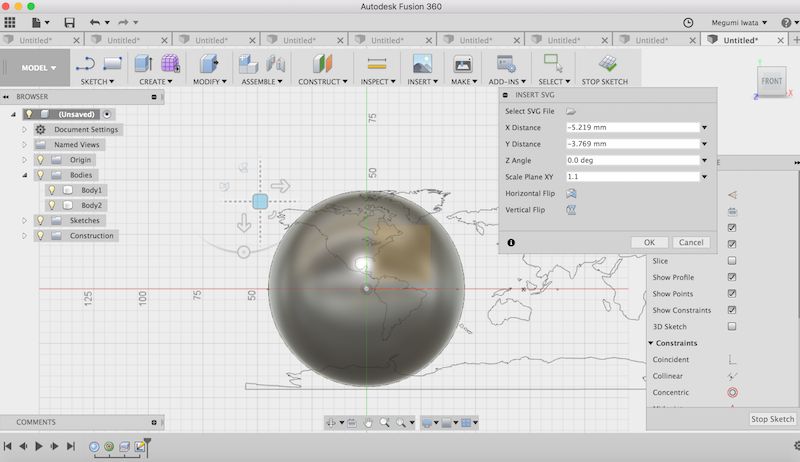
Task: Toggle the 3D Sketch checkbox
Action: [x=732, y=326]
